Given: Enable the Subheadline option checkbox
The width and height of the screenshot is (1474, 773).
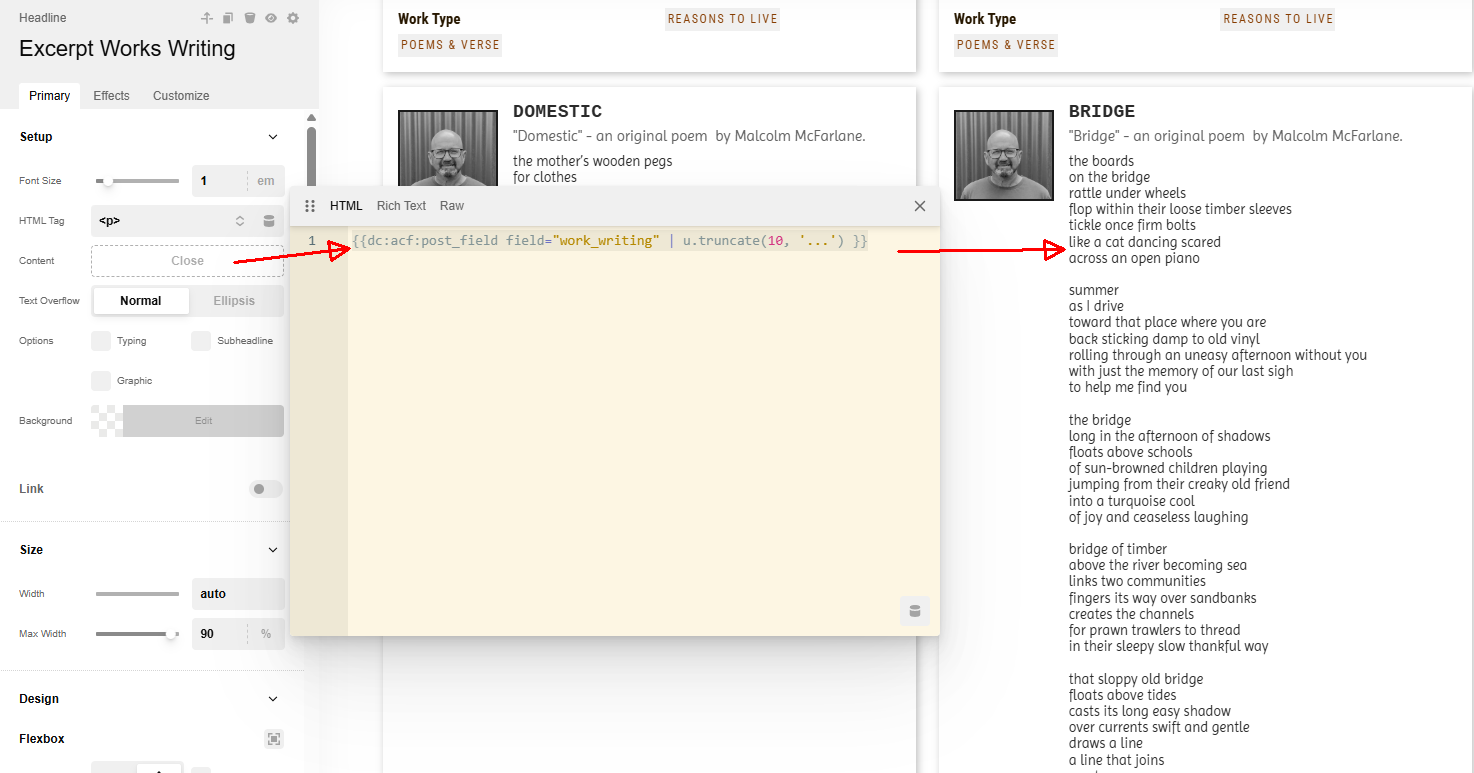Looking at the screenshot, I should coord(201,341).
